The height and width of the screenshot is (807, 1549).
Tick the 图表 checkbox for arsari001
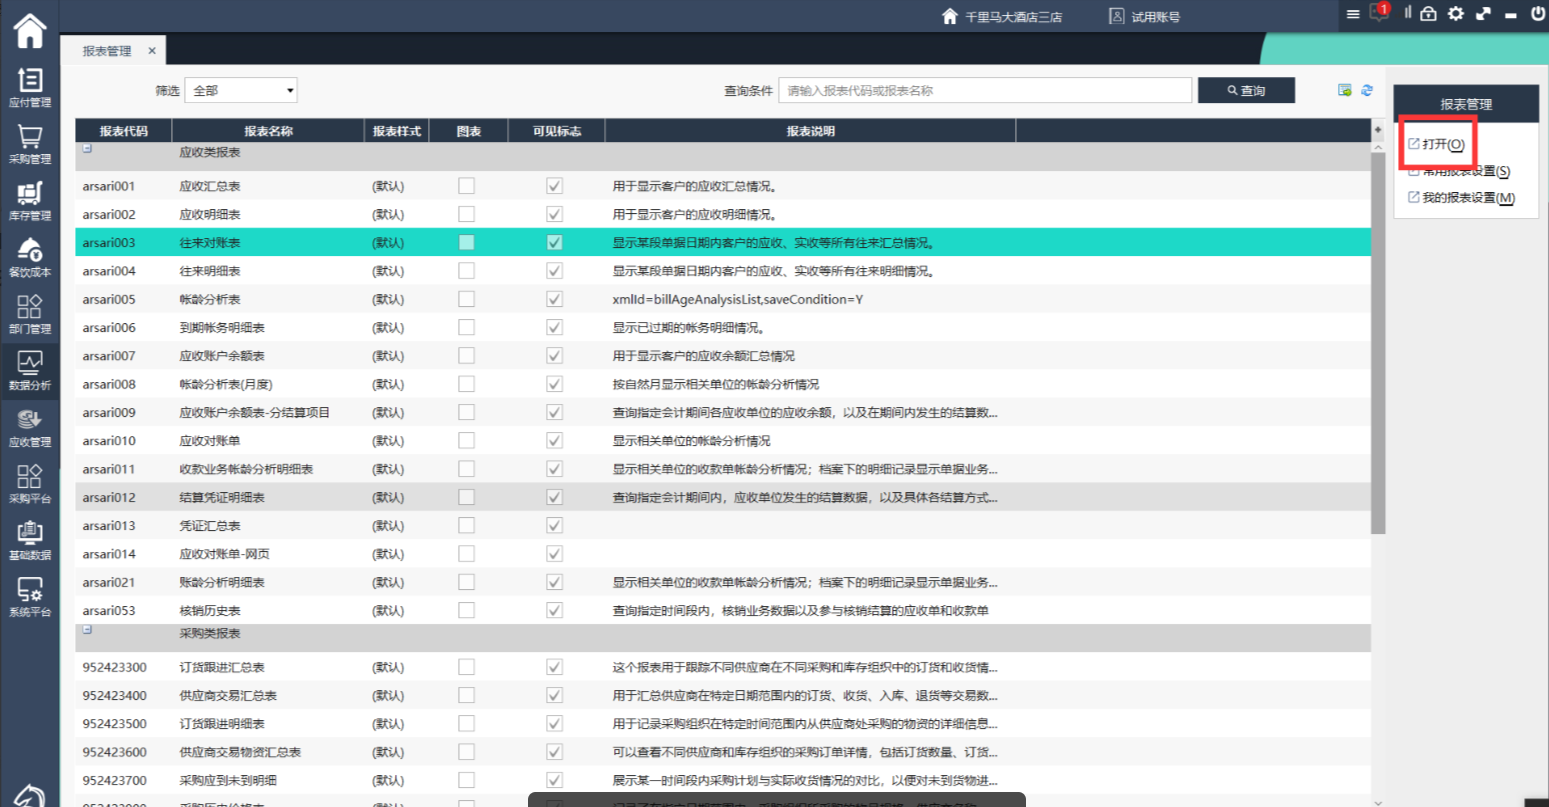tap(467, 186)
